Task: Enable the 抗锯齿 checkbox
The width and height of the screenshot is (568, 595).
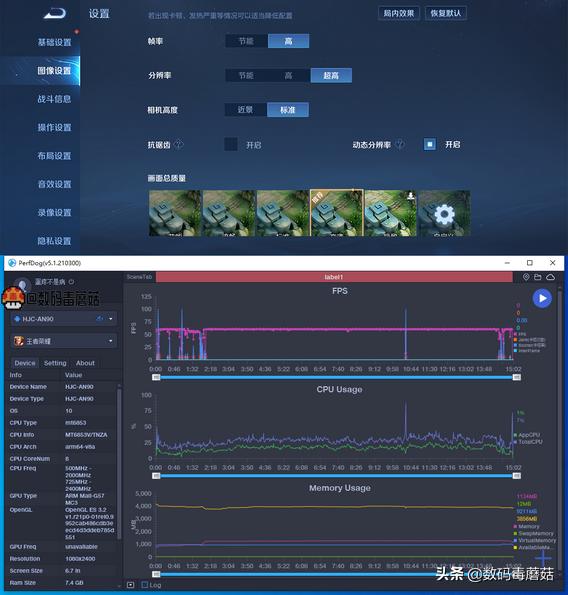Action: coord(231,144)
